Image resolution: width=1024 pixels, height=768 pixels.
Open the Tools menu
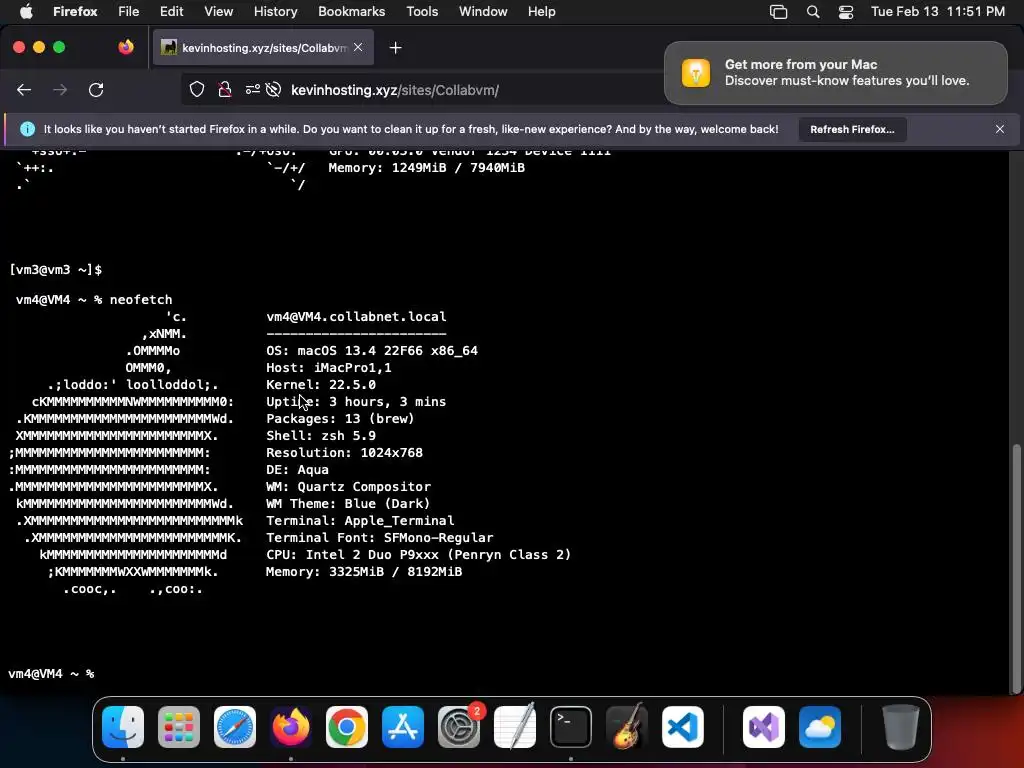coord(422,12)
